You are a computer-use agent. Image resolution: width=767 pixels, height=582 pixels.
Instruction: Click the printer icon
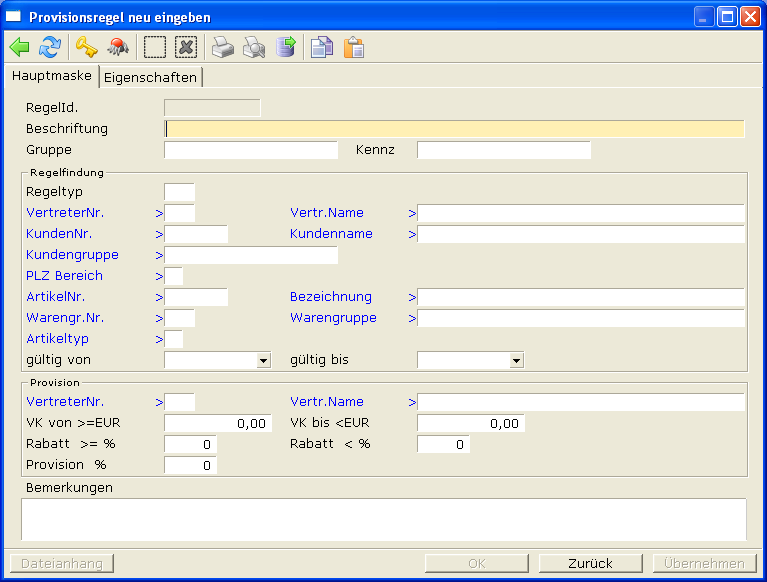(x=223, y=47)
